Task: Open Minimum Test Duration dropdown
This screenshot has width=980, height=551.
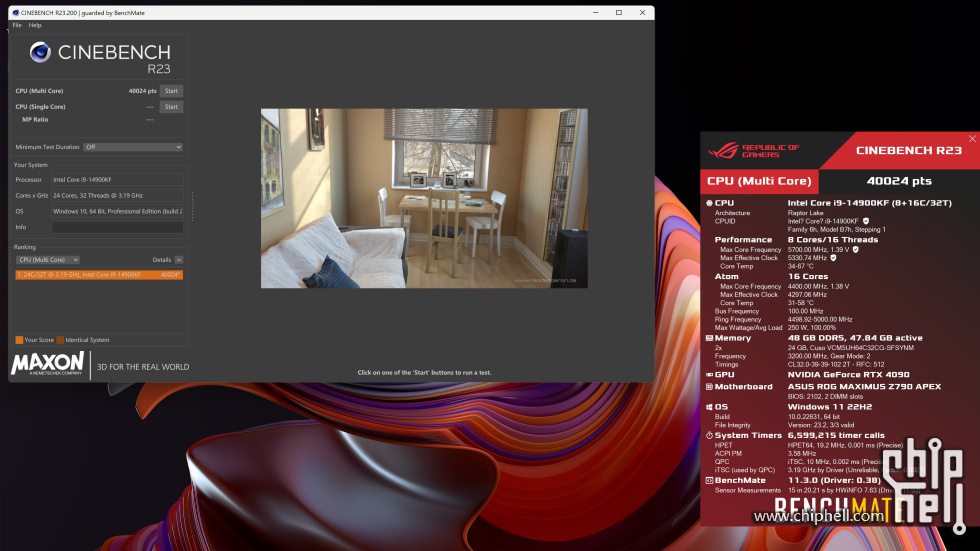Action: (133, 147)
